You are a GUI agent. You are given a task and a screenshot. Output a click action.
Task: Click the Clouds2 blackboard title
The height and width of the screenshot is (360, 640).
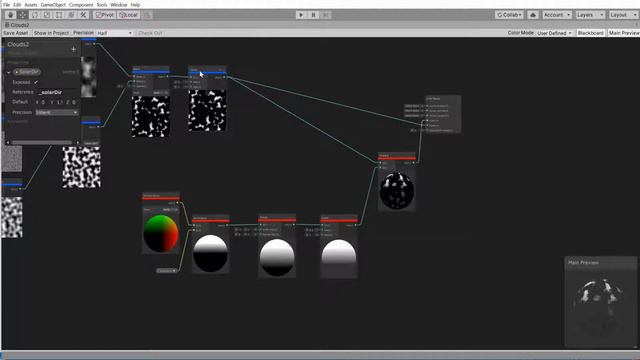pyautogui.click(x=18, y=44)
